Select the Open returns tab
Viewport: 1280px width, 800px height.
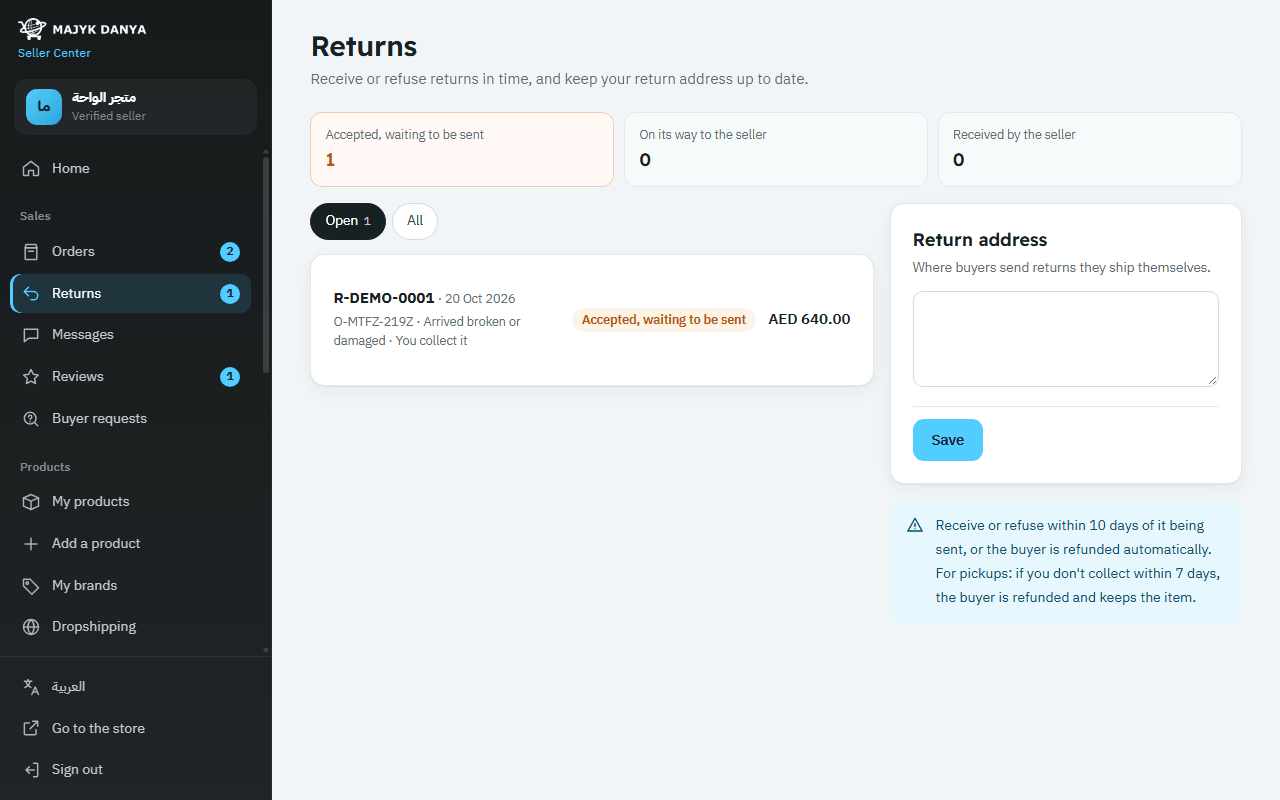(348, 221)
